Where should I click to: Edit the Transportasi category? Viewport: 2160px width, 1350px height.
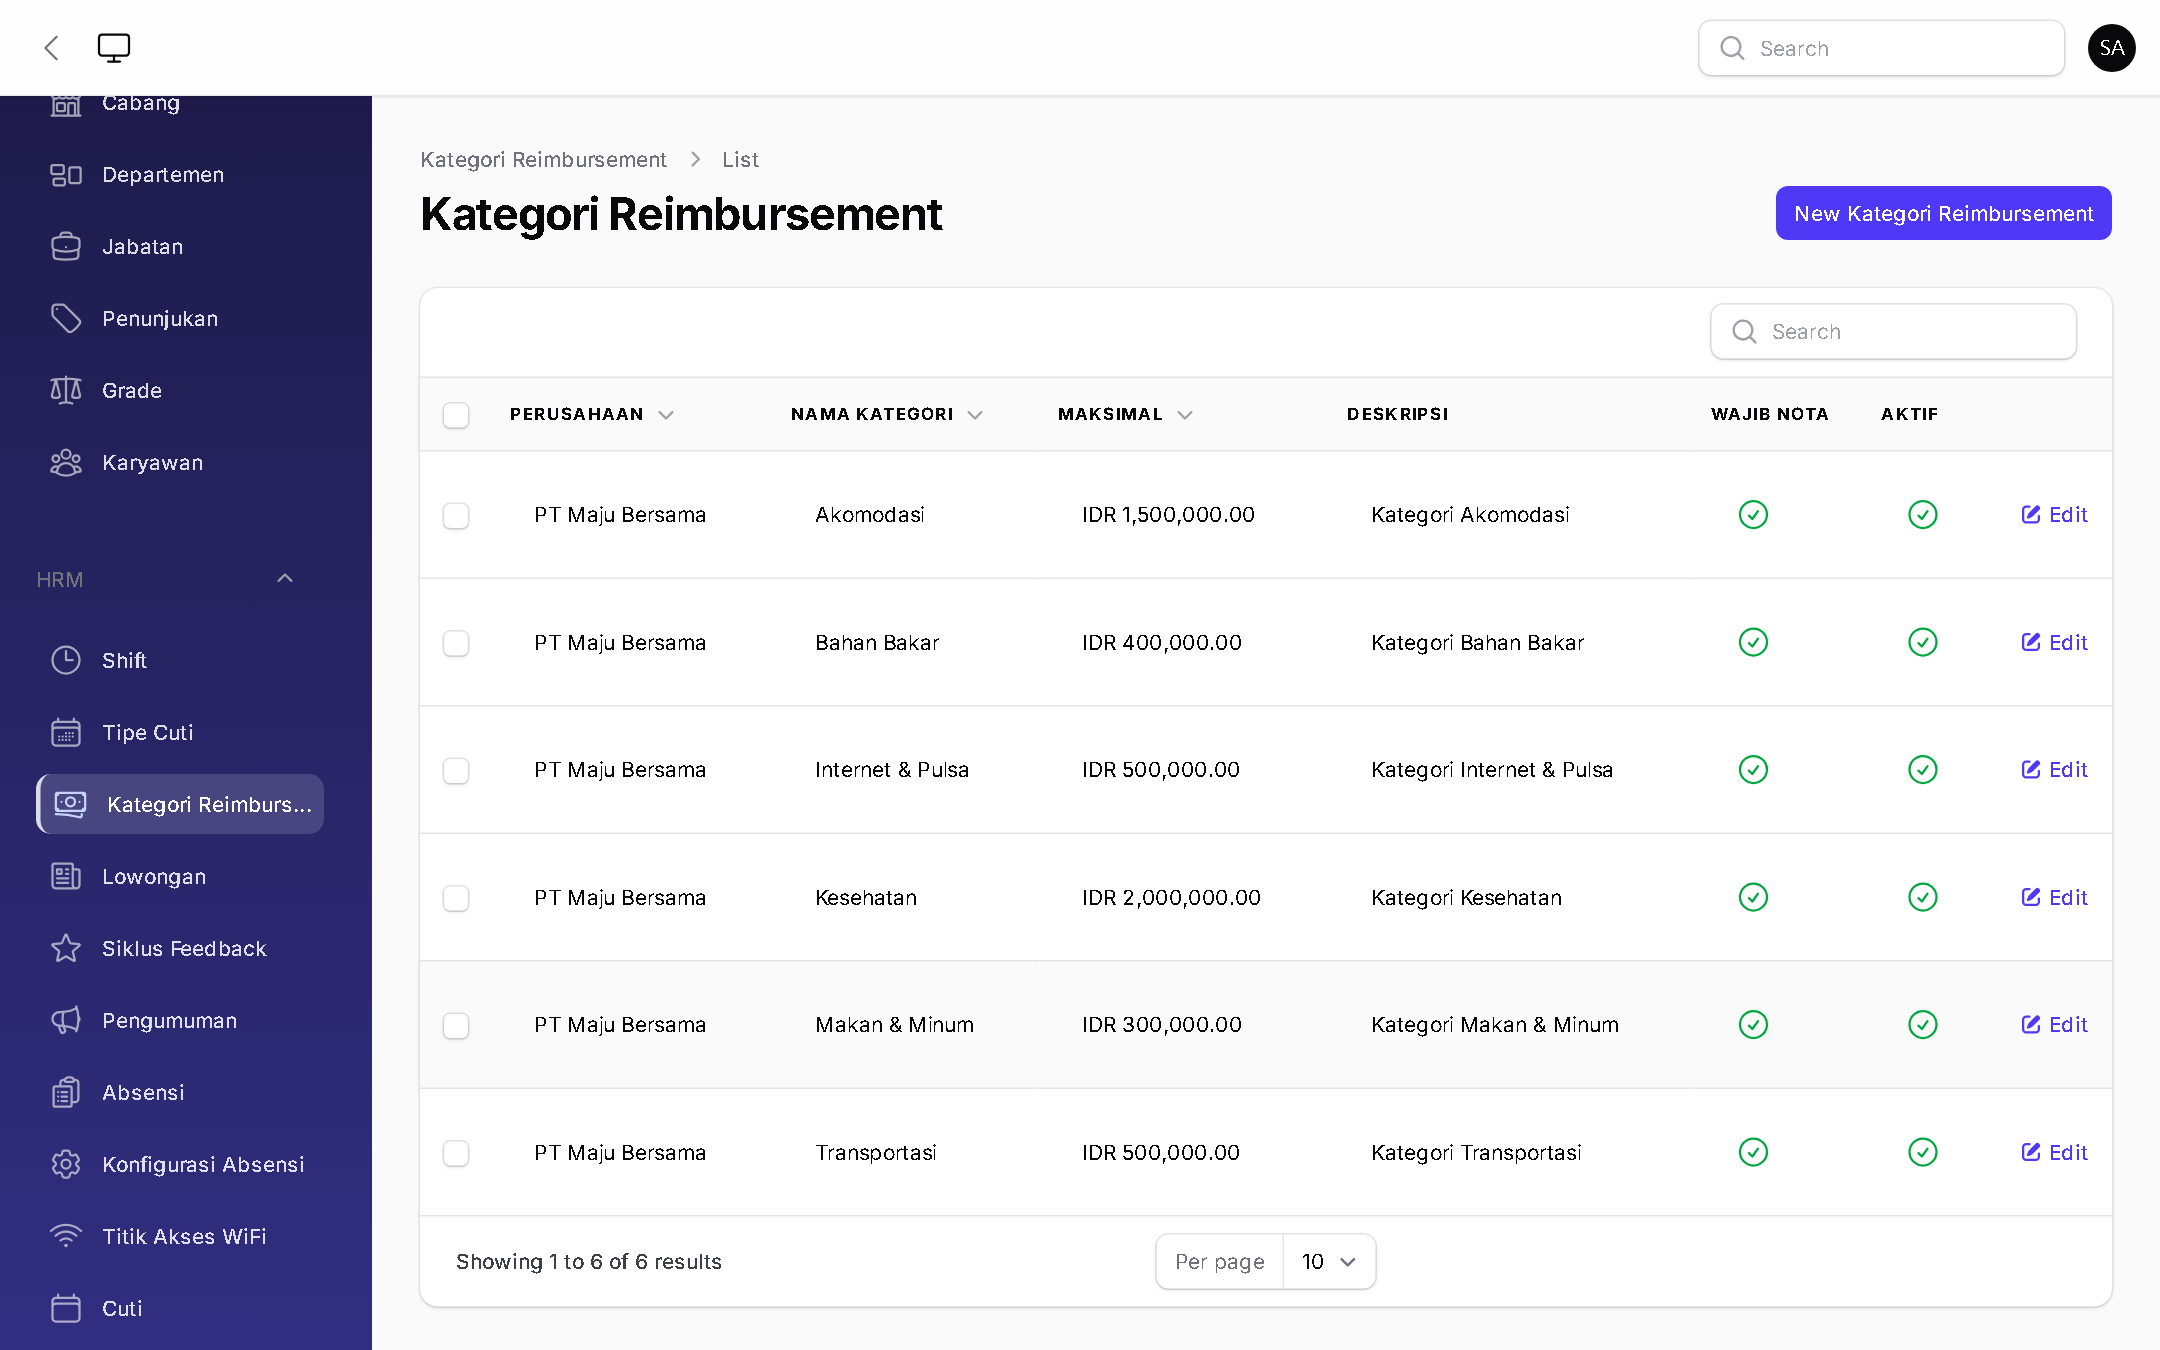2054,1153
